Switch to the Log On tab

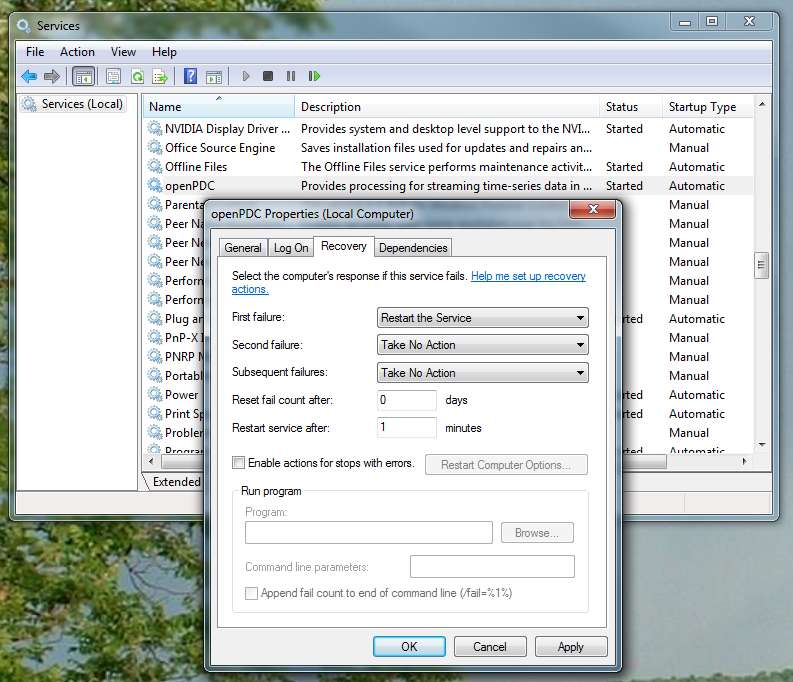point(291,248)
